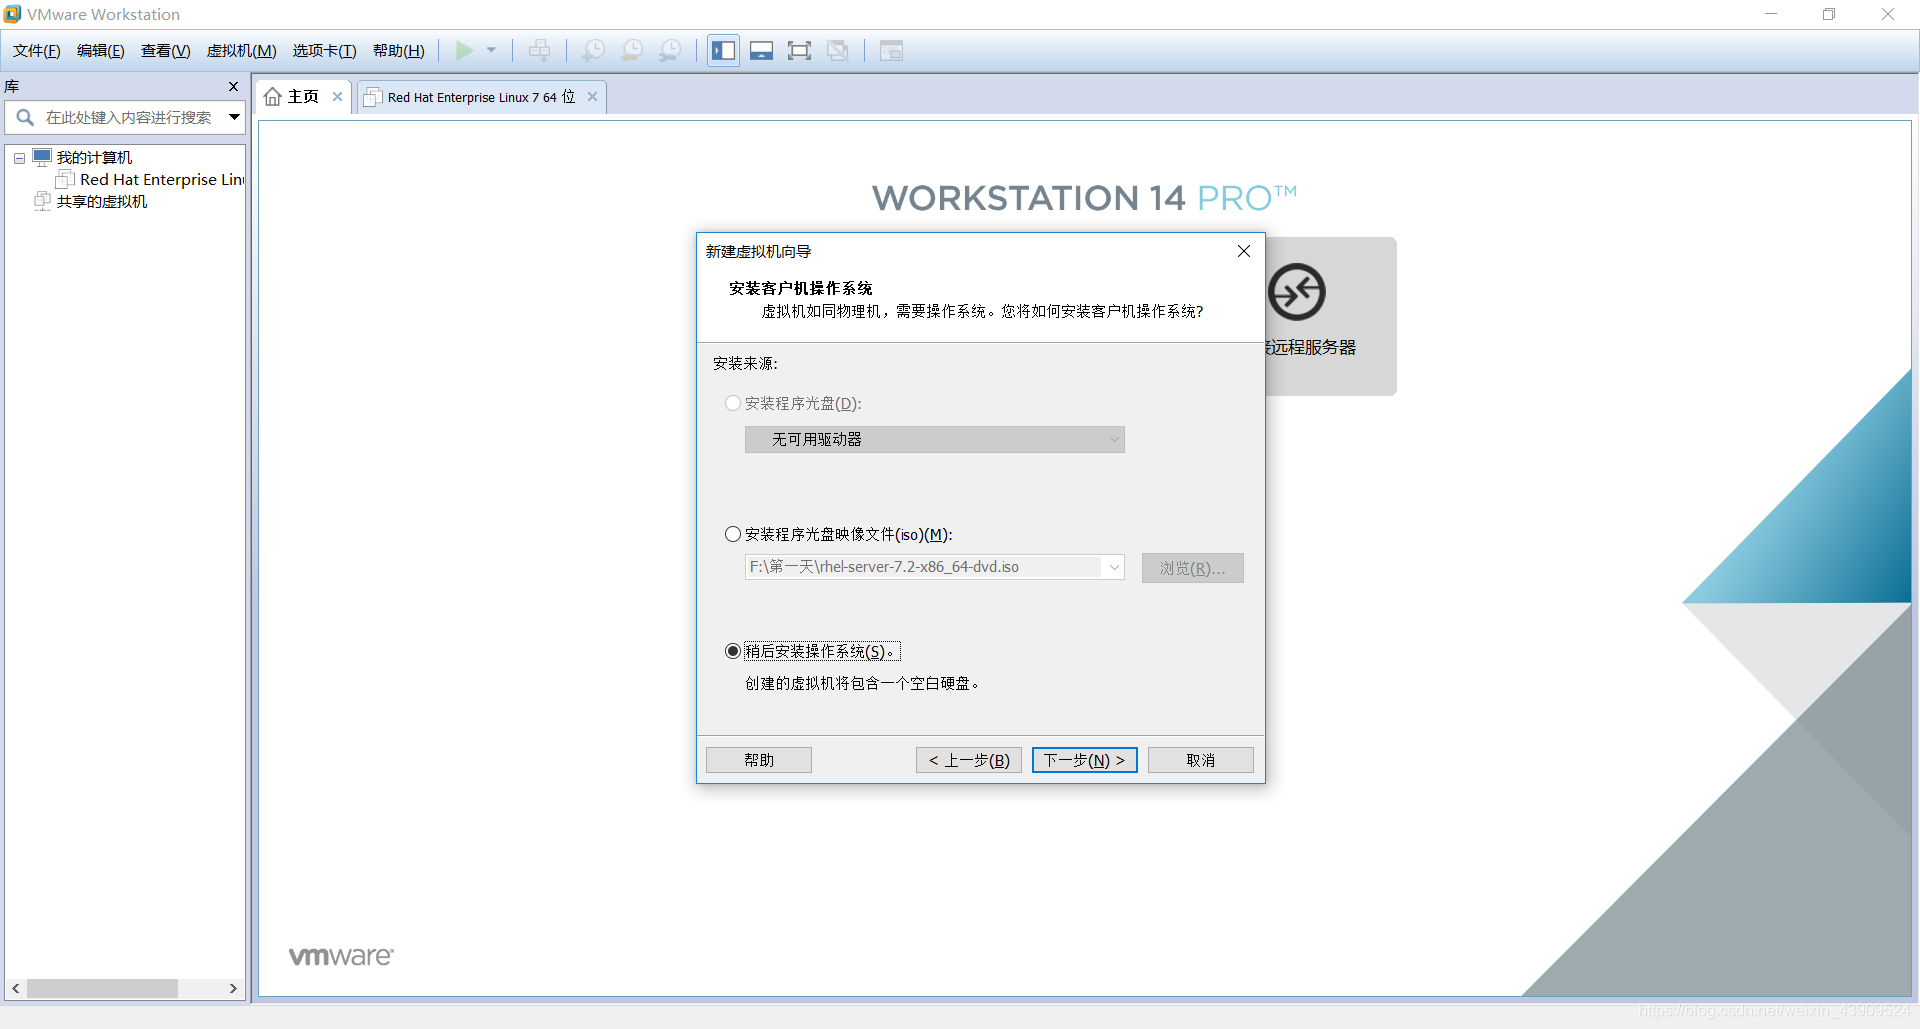Click the 安装来源 label
This screenshot has width=1920, height=1029.
(745, 364)
